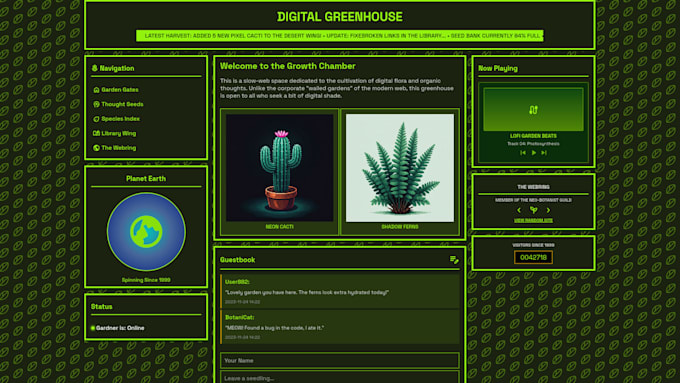The image size is (680, 383).
Task: Open the Thought Seeds link
Action: click(122, 104)
